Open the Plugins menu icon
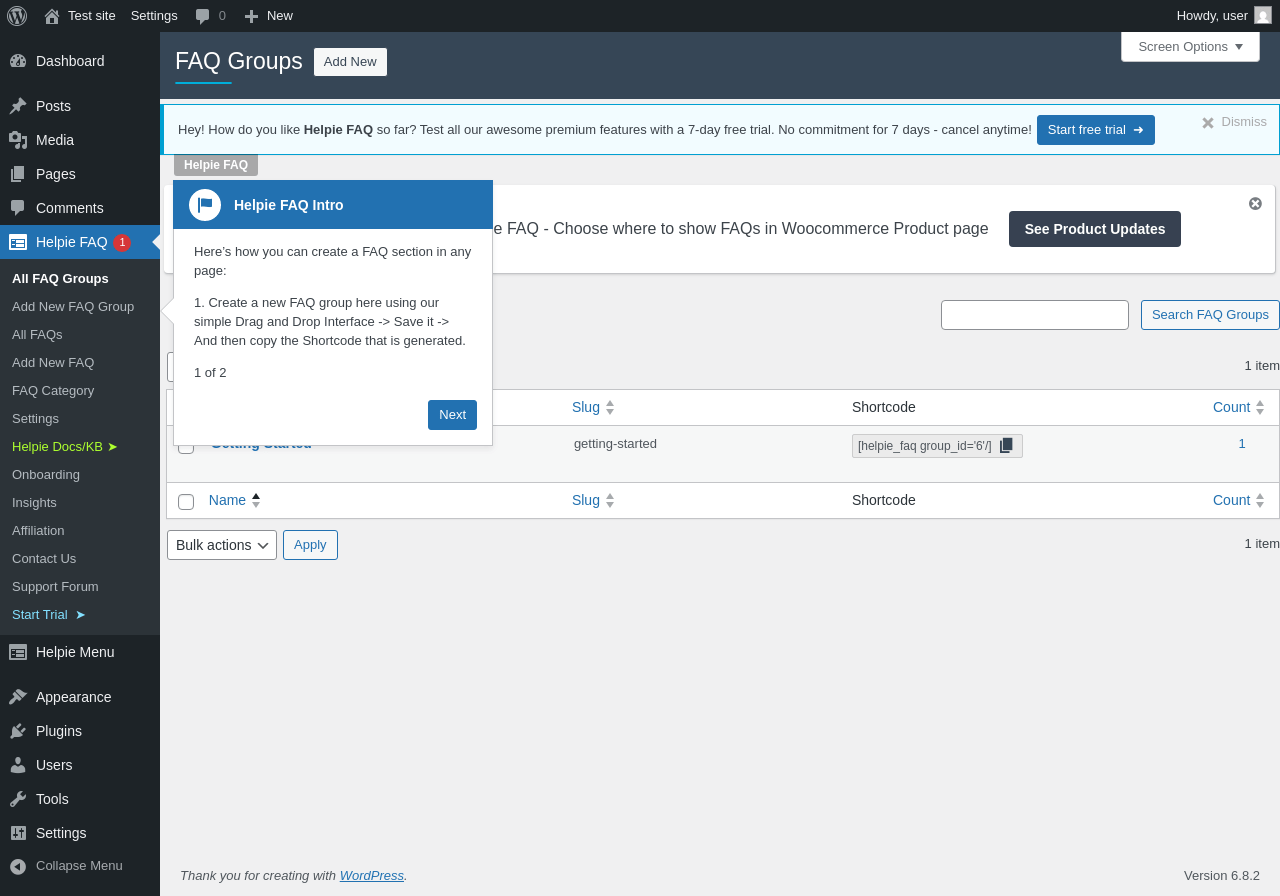 click(18, 731)
